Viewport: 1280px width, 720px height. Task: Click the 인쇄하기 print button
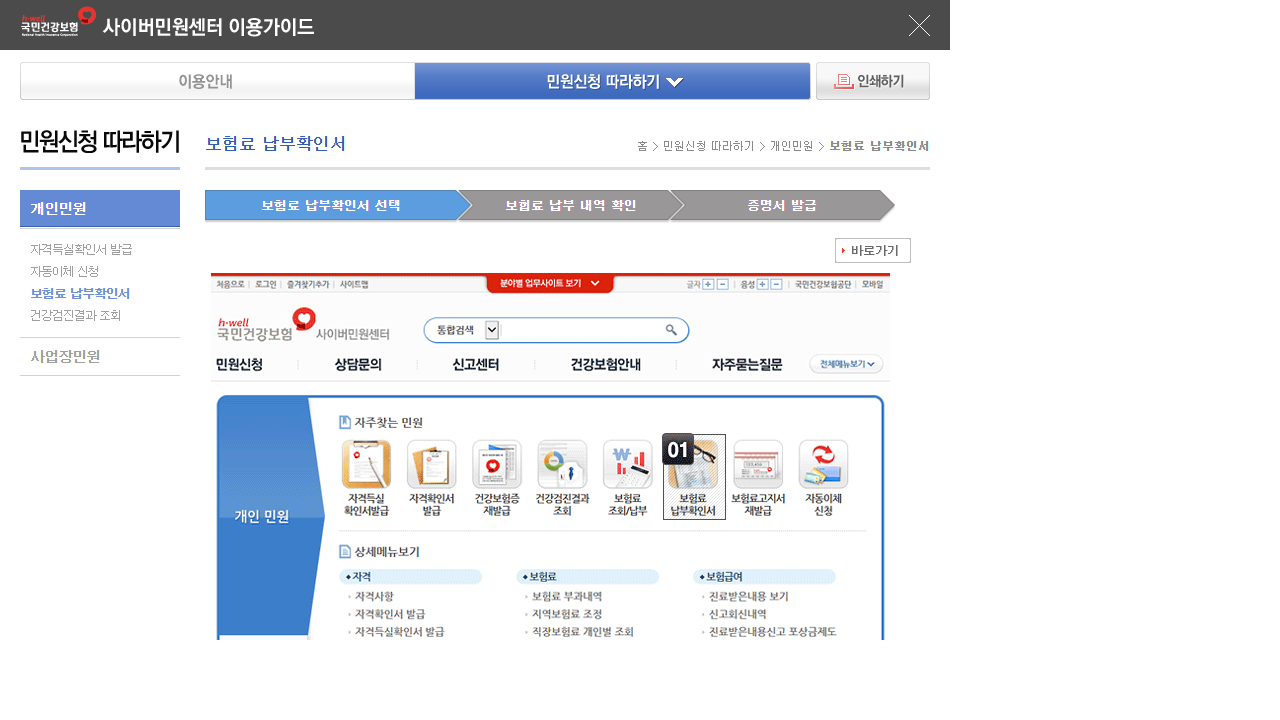pos(873,81)
